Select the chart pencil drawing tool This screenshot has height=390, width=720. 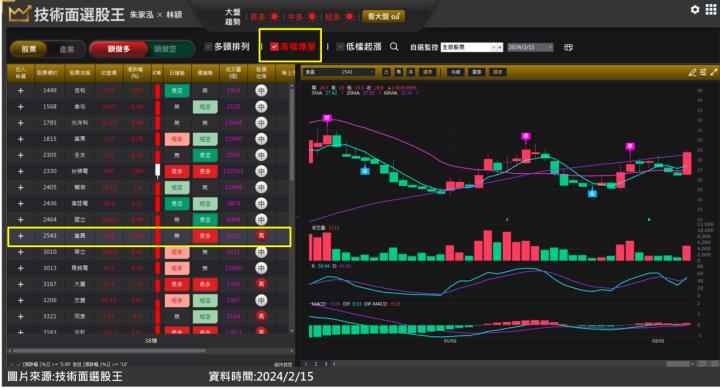pos(692,72)
